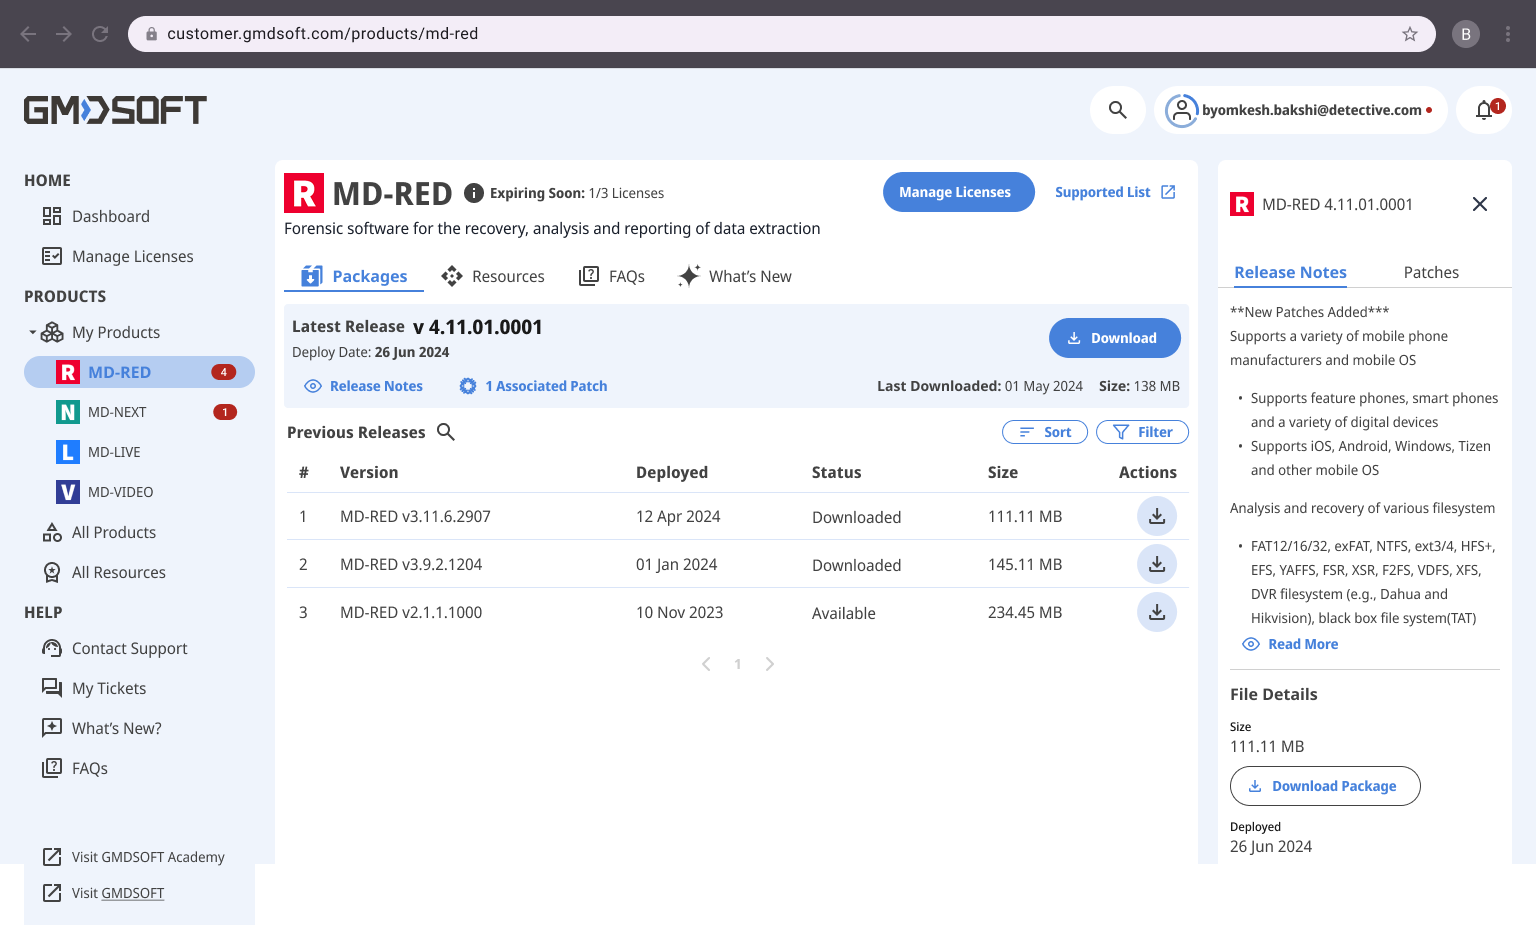Go forward in browser history
The image size is (1536, 925).
pos(64,34)
